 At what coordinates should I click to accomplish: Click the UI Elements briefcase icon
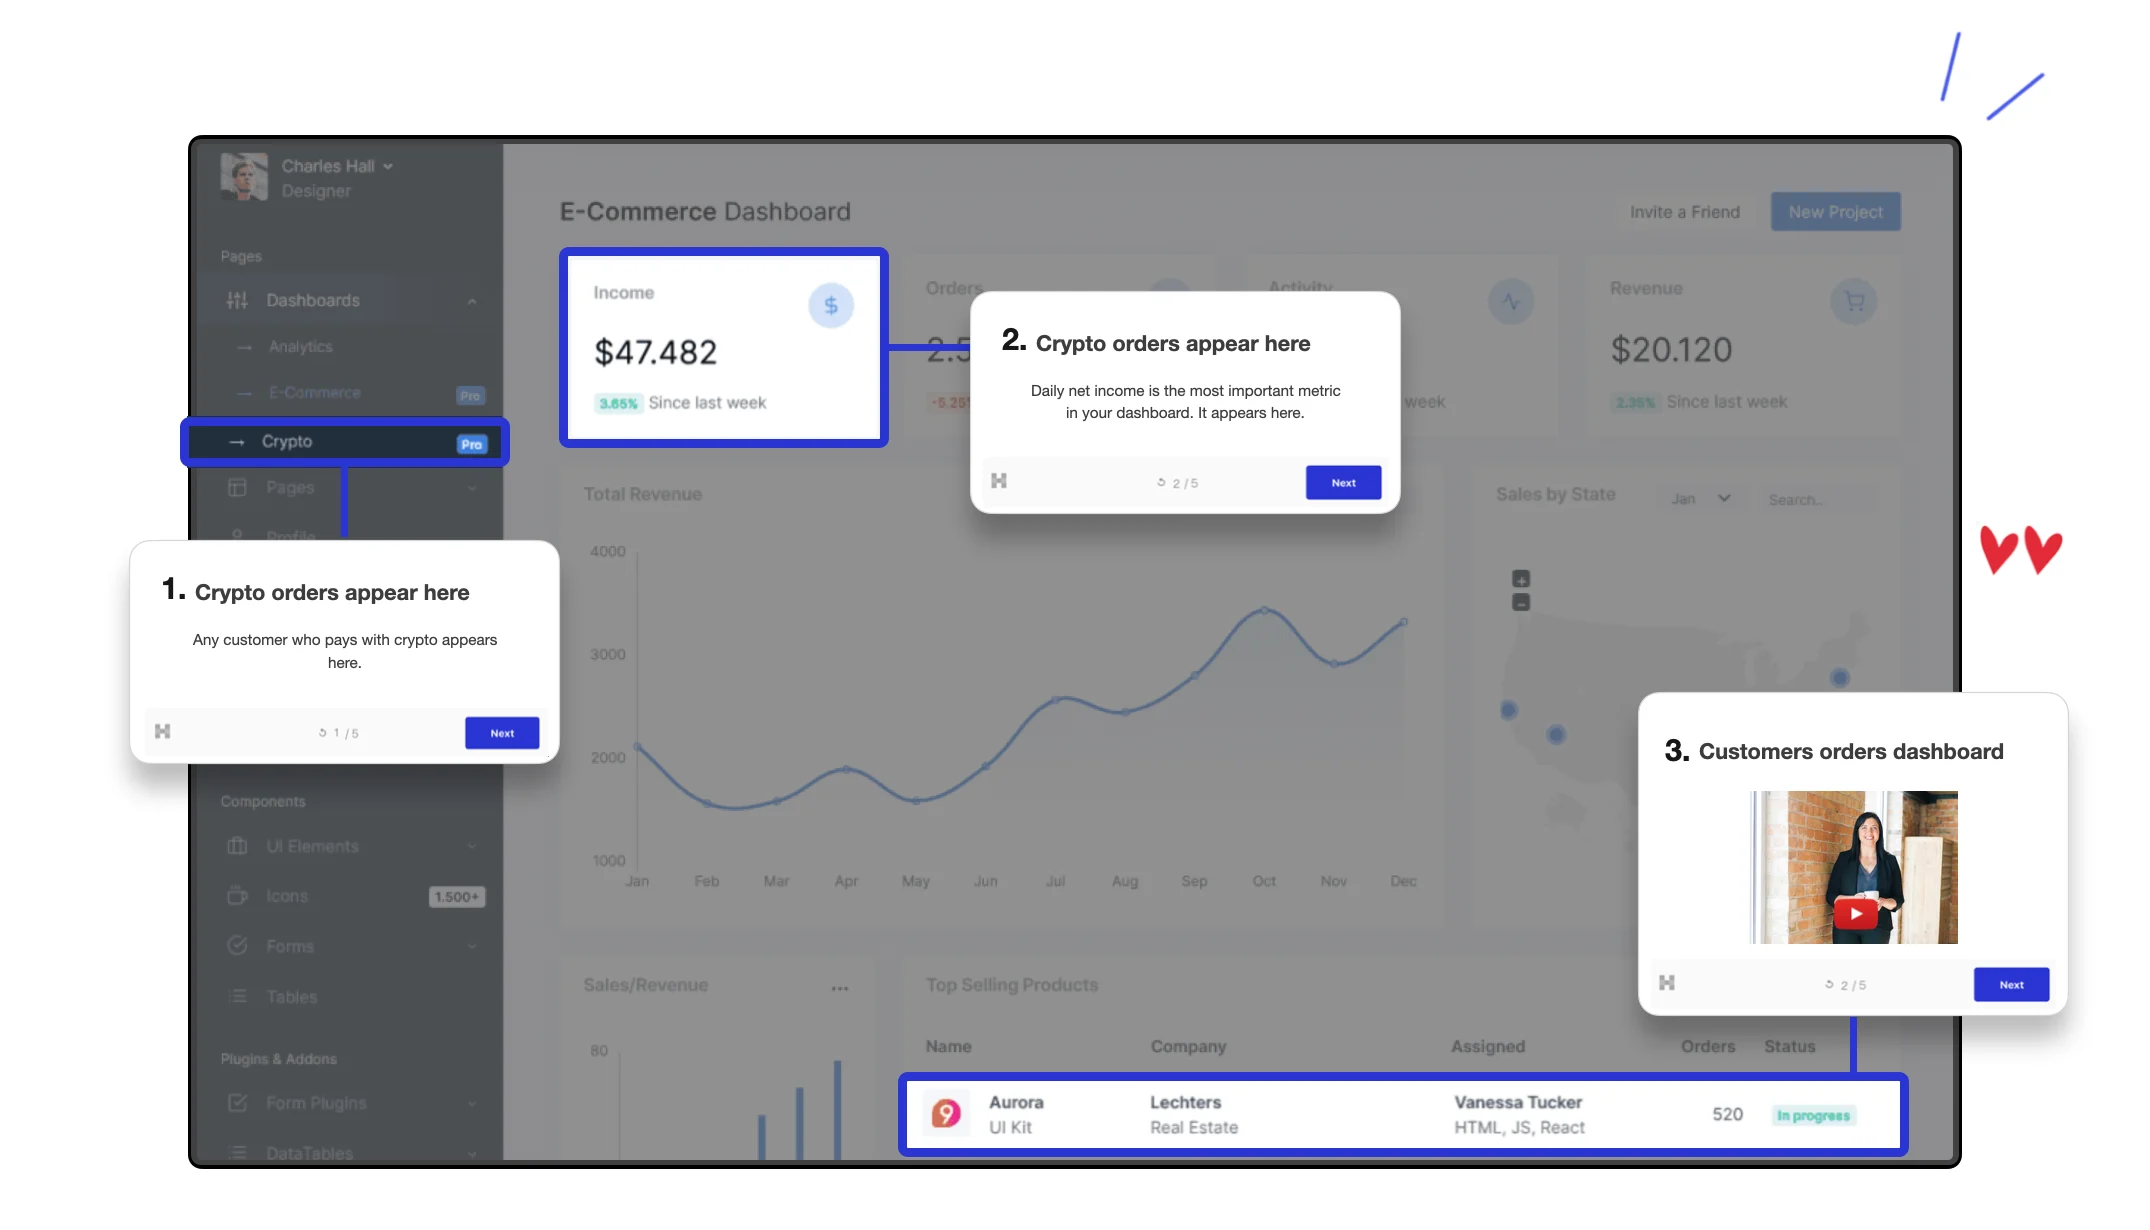[x=237, y=846]
